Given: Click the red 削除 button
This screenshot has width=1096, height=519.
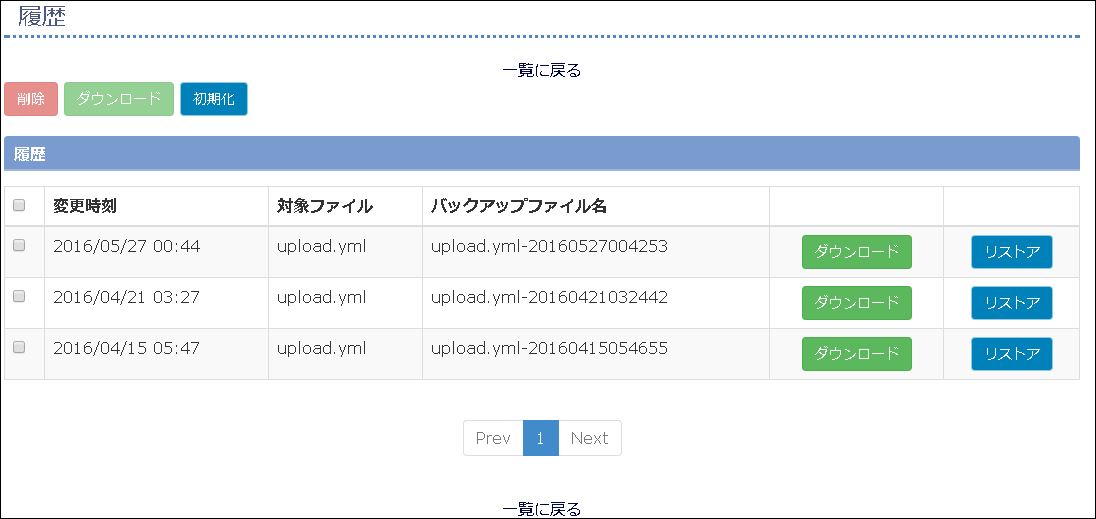Looking at the screenshot, I should 31,99.
